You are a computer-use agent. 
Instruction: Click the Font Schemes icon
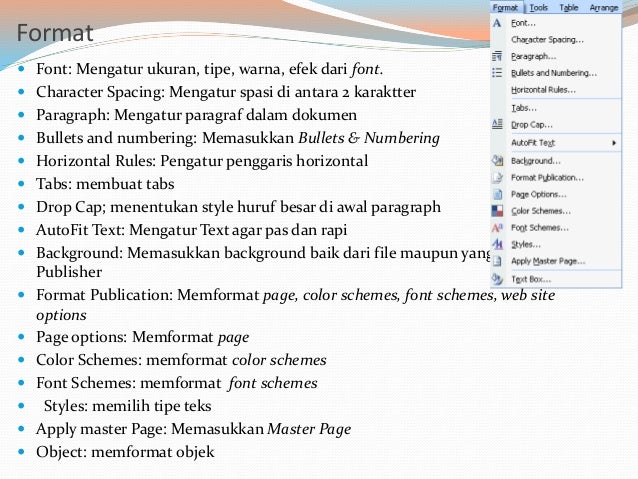(497, 227)
